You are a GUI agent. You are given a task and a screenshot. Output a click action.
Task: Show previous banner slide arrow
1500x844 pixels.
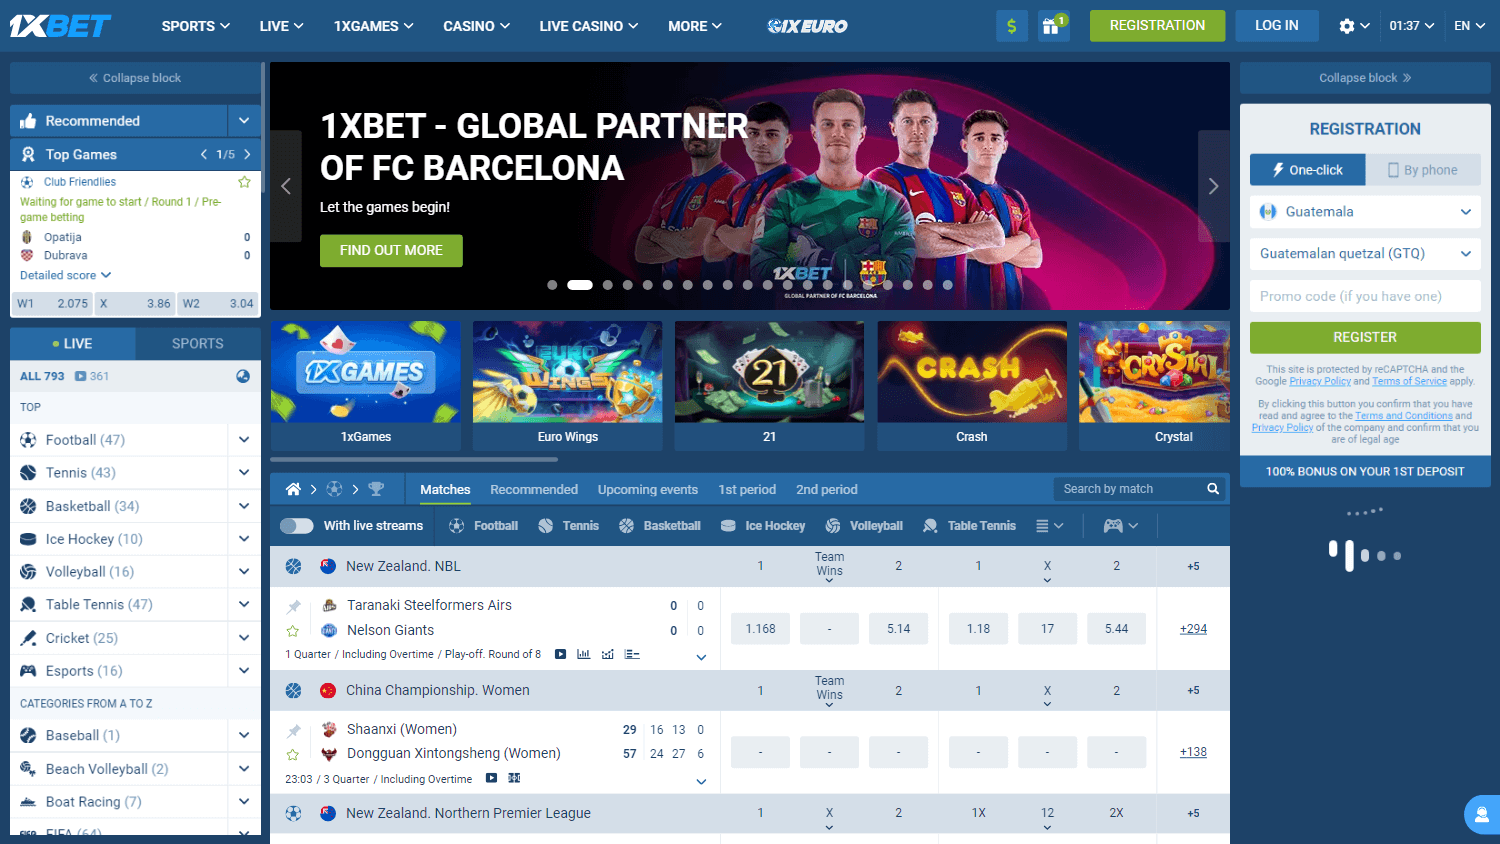[x=286, y=186]
